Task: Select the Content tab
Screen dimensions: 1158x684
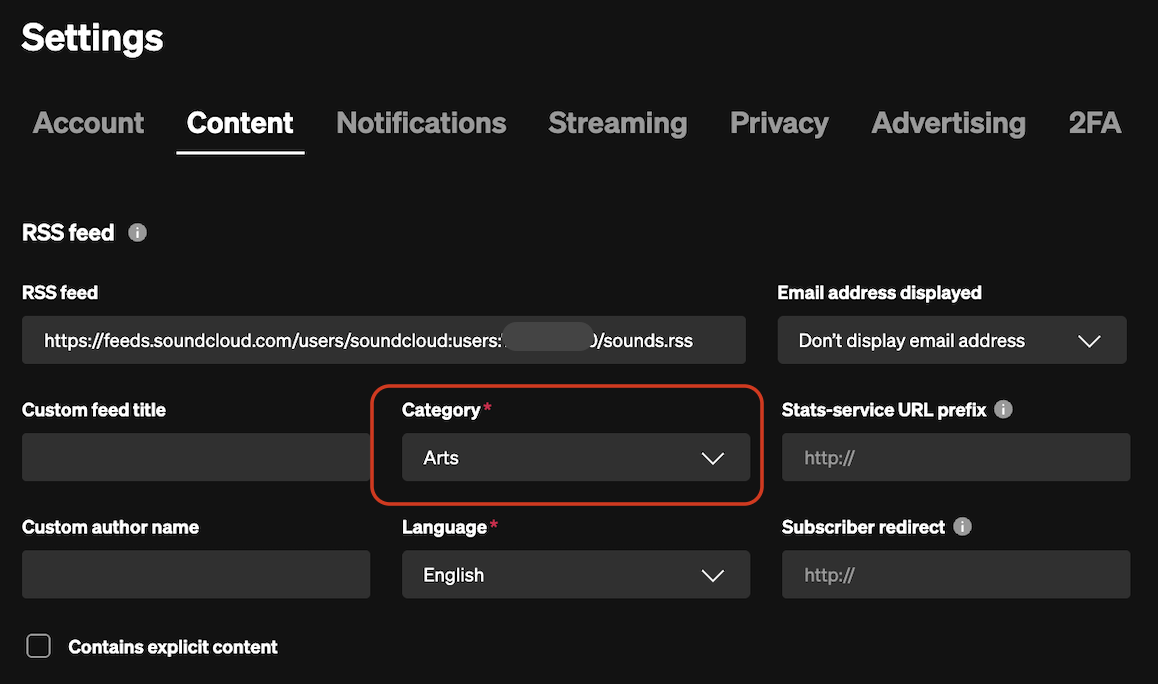Action: (240, 123)
